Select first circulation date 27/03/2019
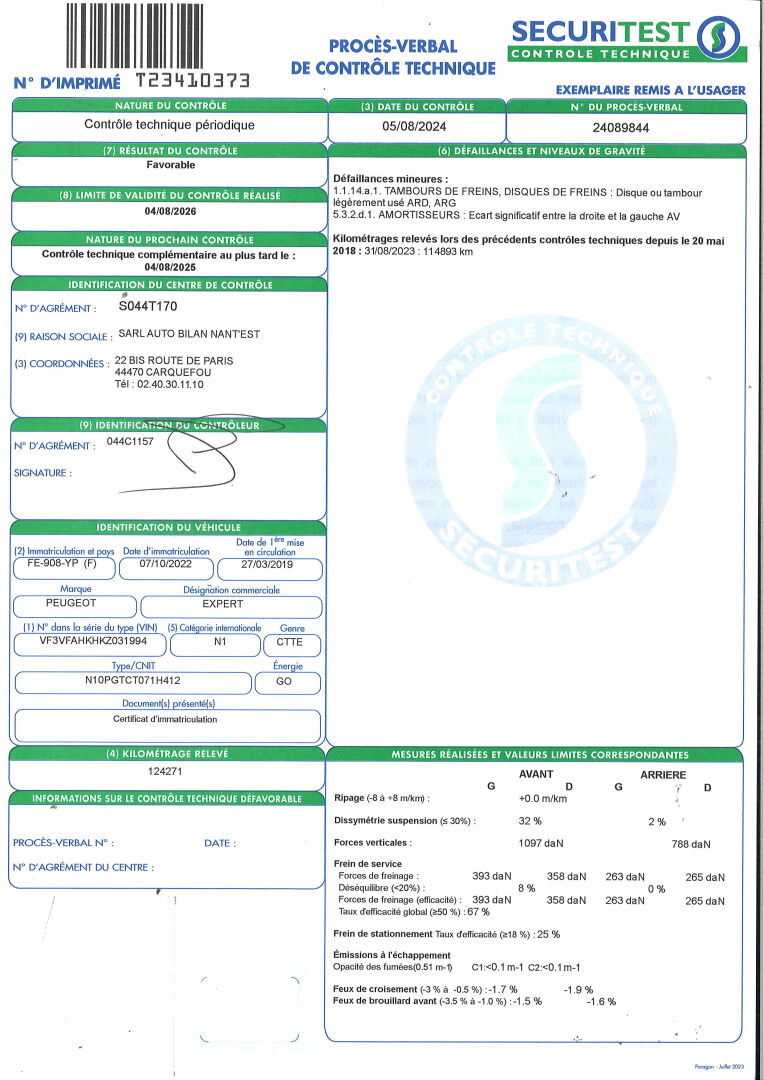The width and height of the screenshot is (764, 1080). (269, 569)
